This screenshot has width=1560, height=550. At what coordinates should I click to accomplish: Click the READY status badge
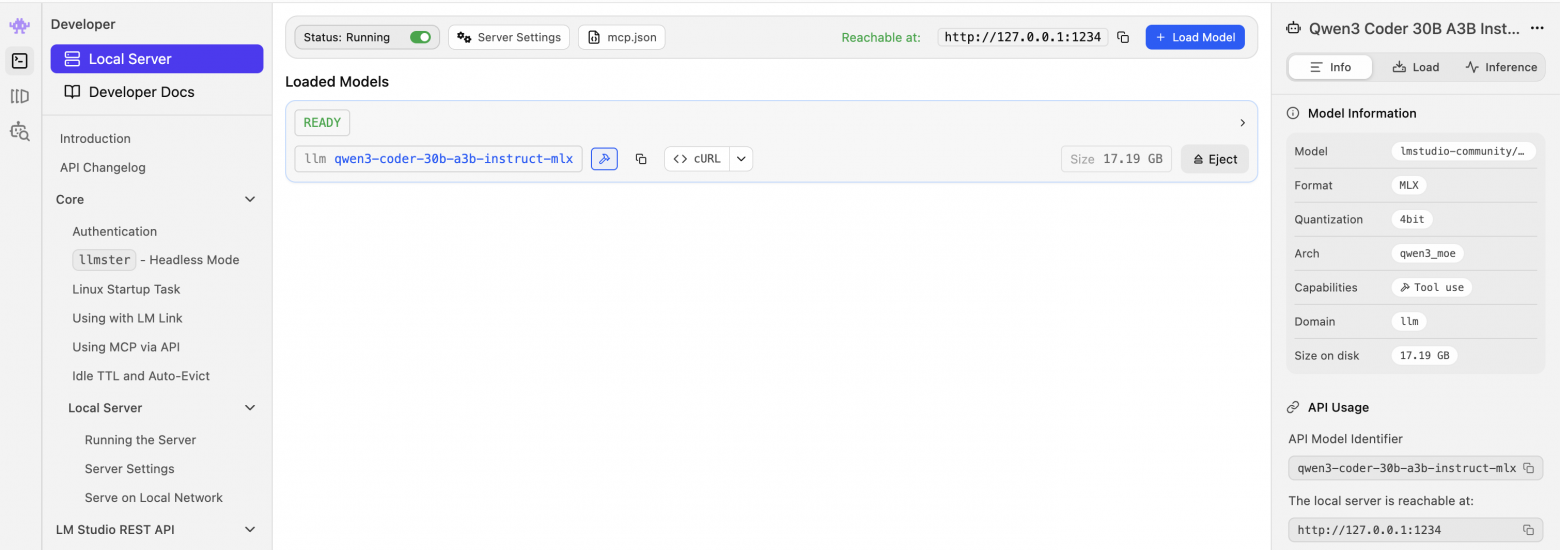(322, 123)
